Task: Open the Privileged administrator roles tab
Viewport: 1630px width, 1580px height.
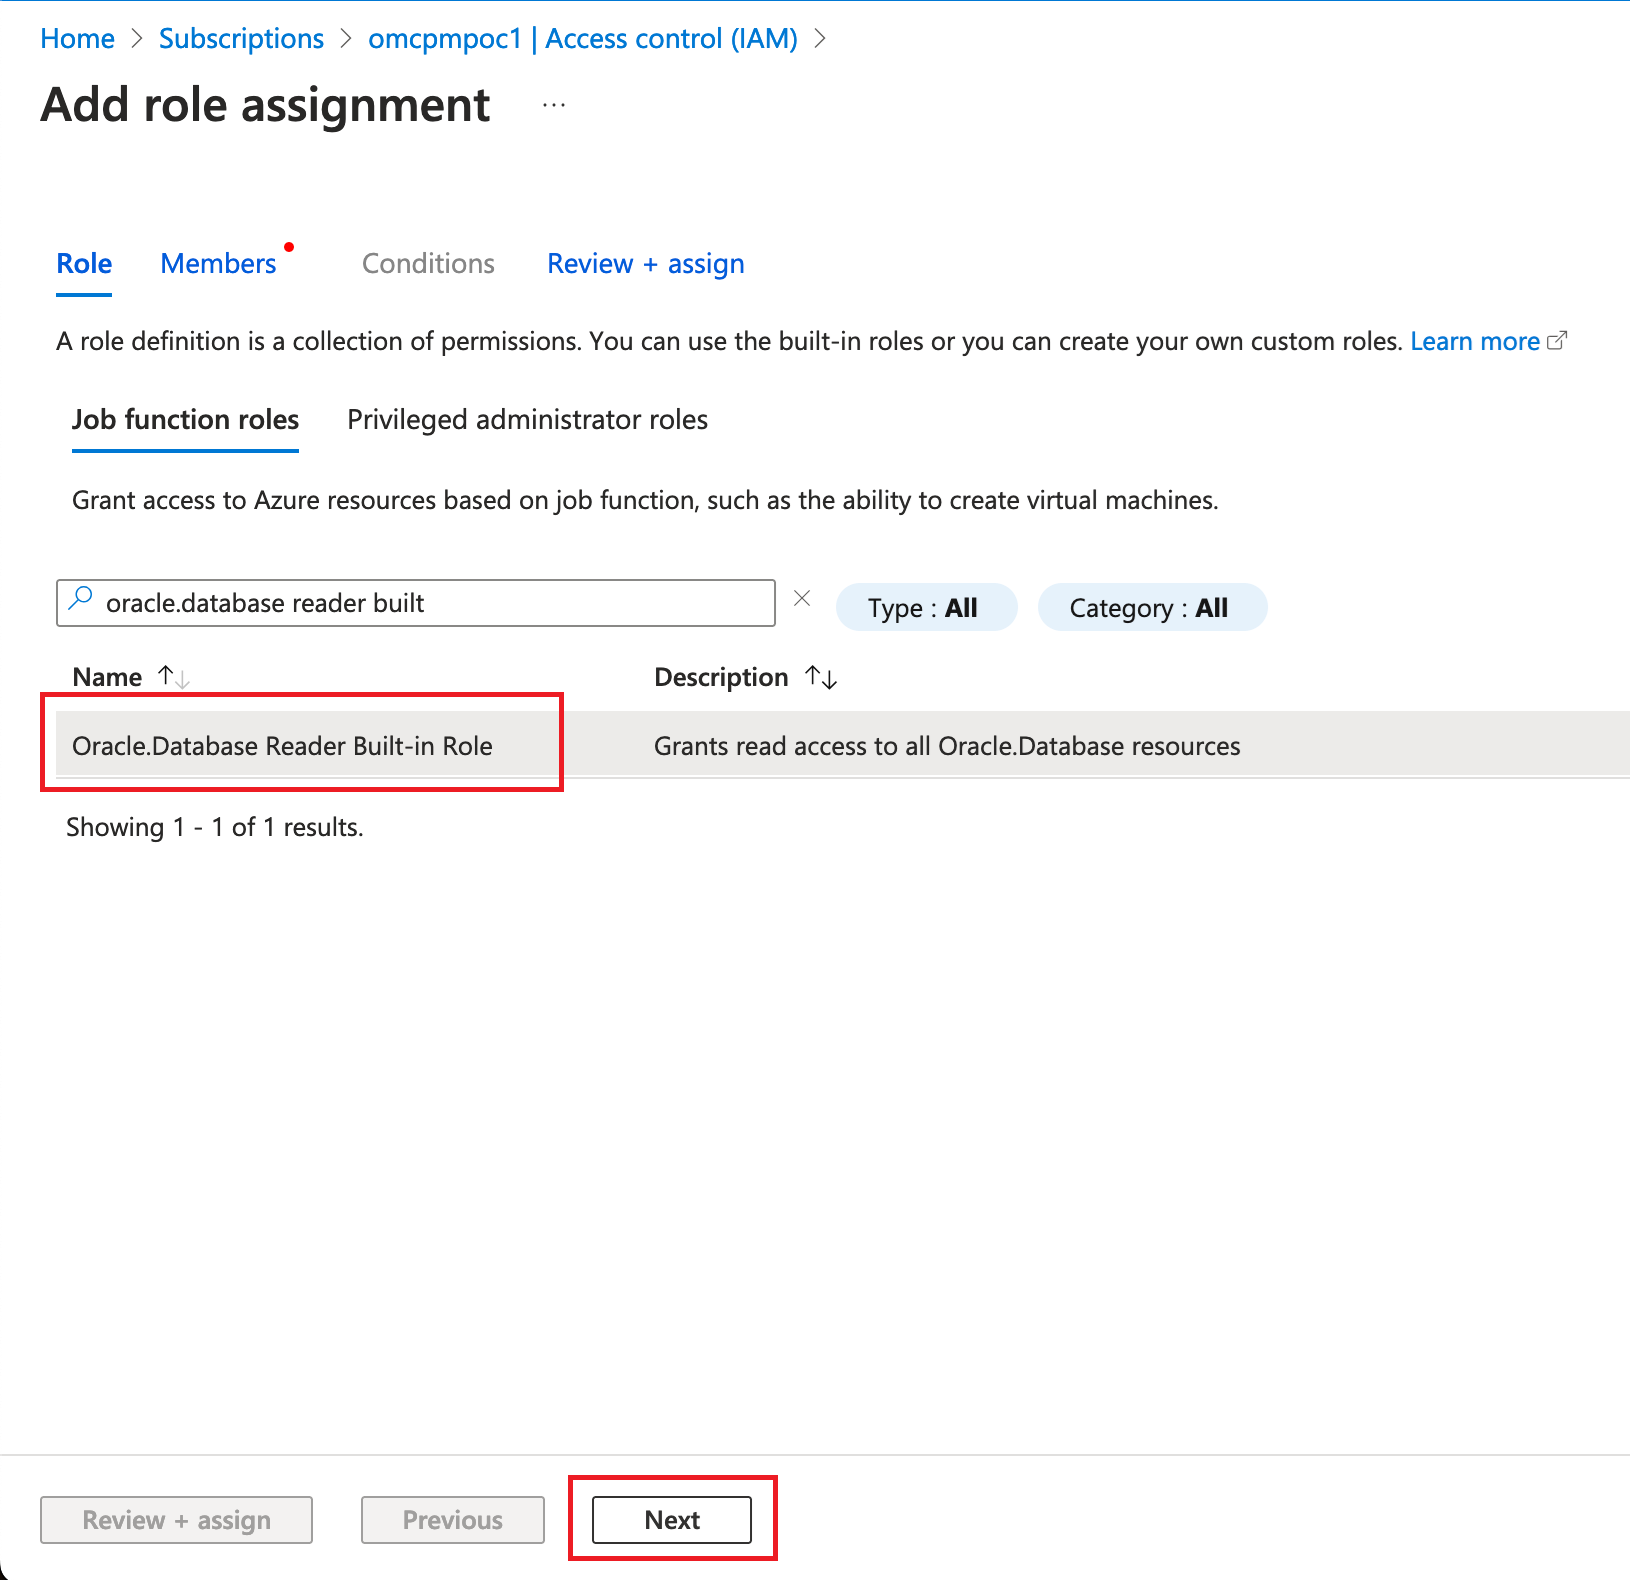Action: (527, 419)
